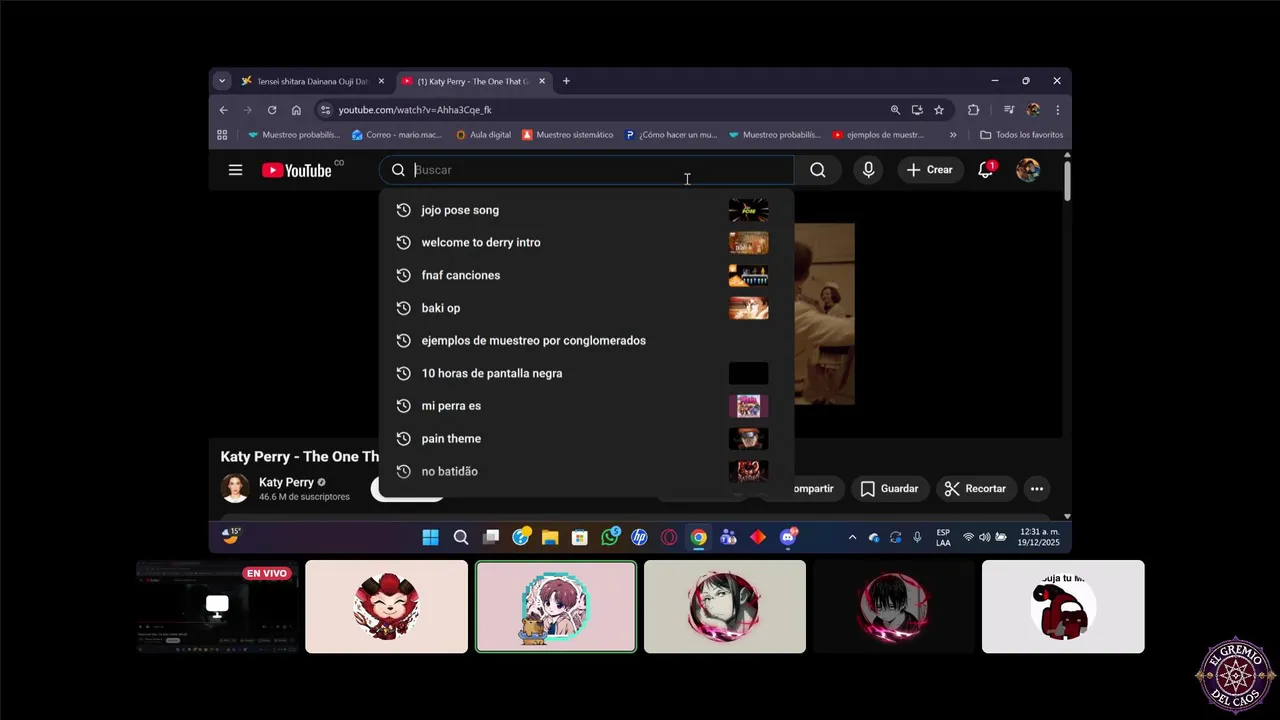Click the thumbnail beside 'welcome to derry intro'
The height and width of the screenshot is (720, 1280).
point(748,243)
